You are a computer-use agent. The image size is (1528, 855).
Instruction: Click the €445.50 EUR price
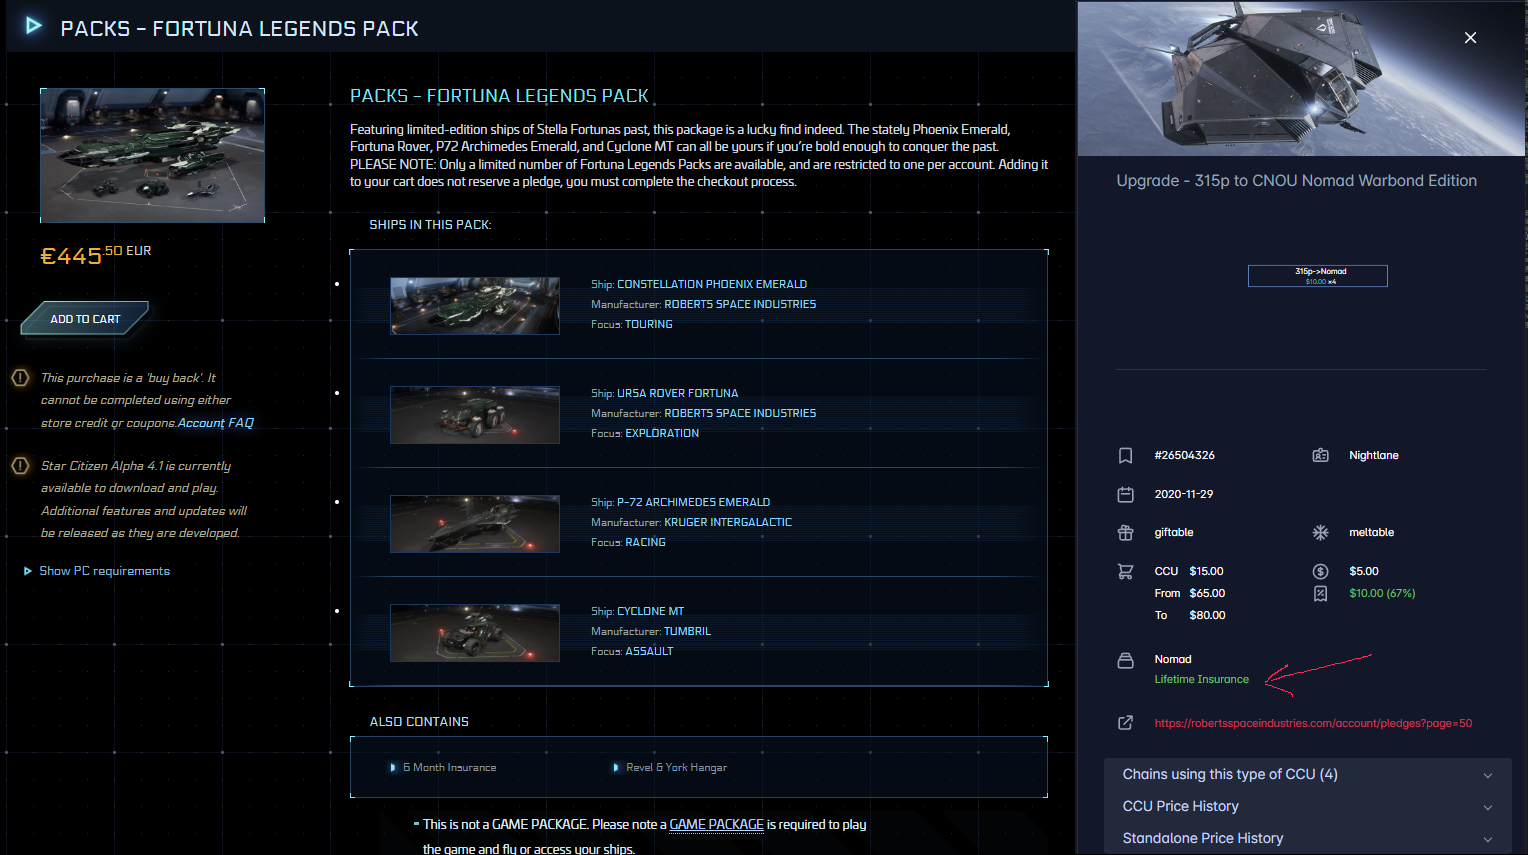pos(95,255)
